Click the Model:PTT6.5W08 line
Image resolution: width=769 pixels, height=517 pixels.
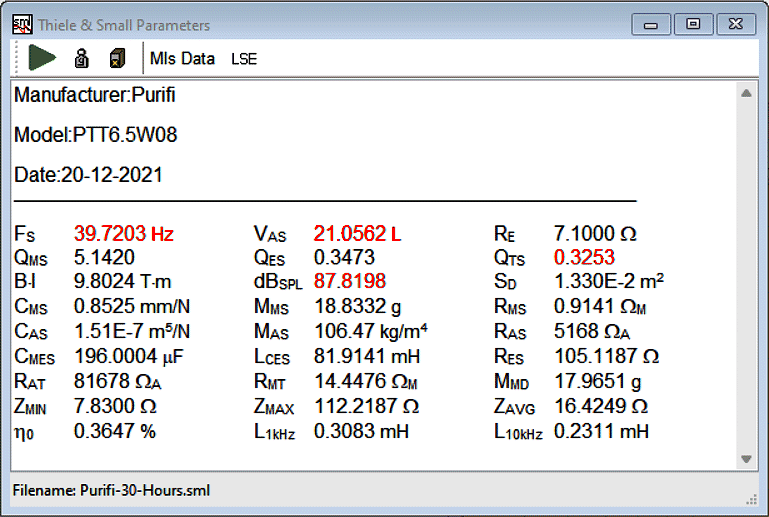pos(96,135)
